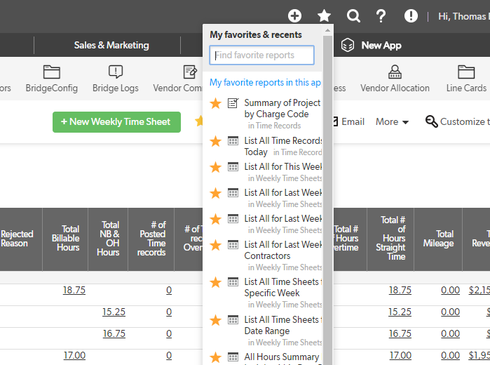Unfavorite List All Time Sheets Specific Week star
The image size is (490, 365).
pyautogui.click(x=216, y=282)
